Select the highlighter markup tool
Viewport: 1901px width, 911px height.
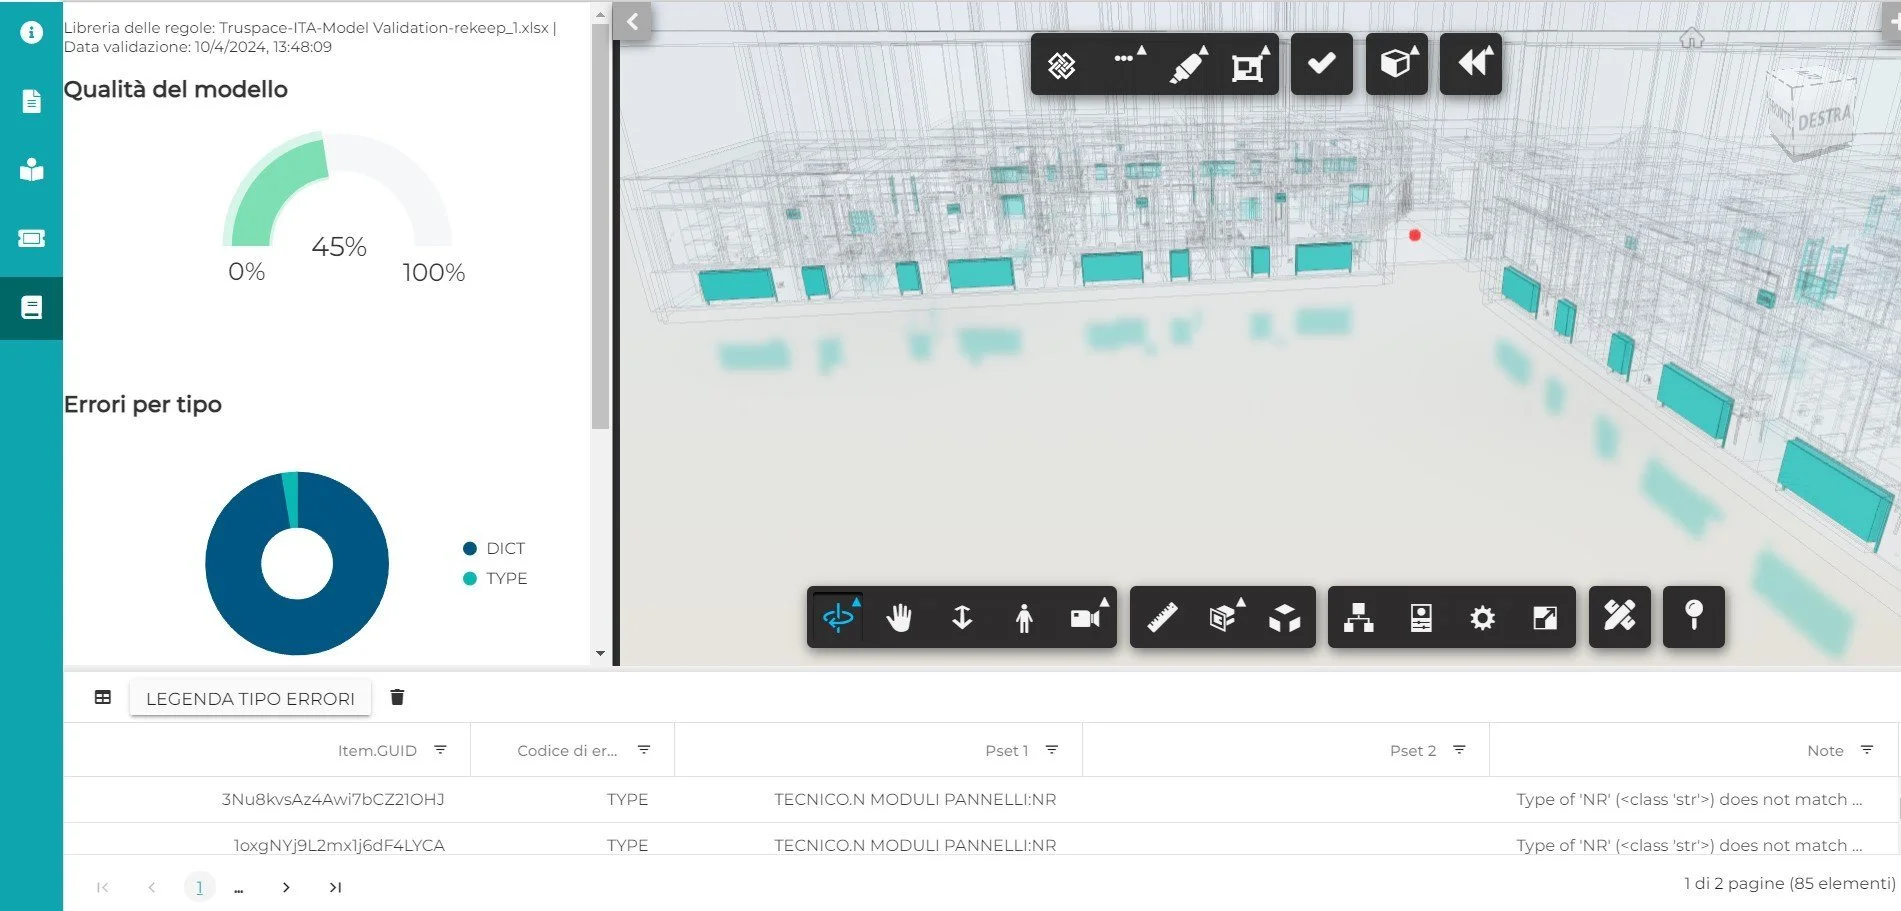click(x=1187, y=65)
